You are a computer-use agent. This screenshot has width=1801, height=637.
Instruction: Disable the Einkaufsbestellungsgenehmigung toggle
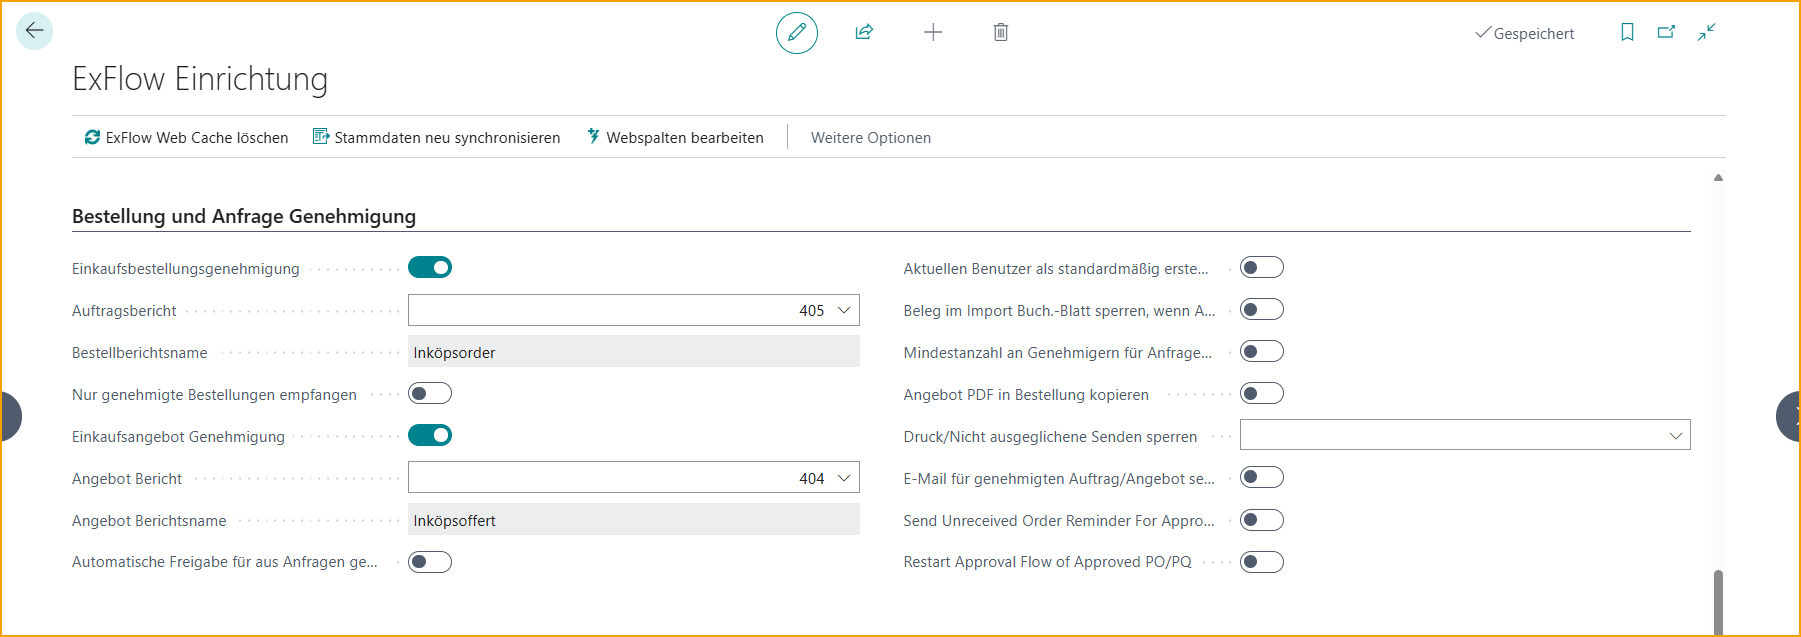(x=430, y=268)
